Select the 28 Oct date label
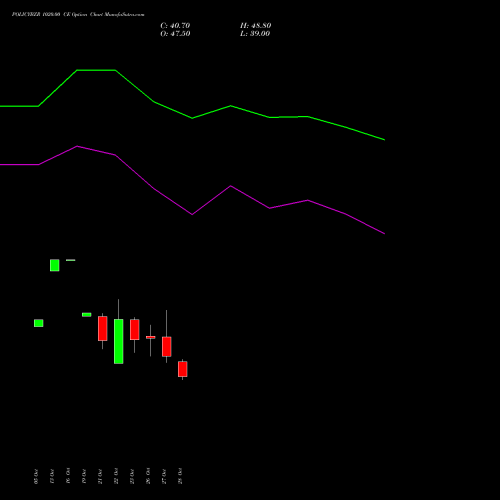Image resolution: width=500 pixels, height=500 pixels. tap(180, 476)
